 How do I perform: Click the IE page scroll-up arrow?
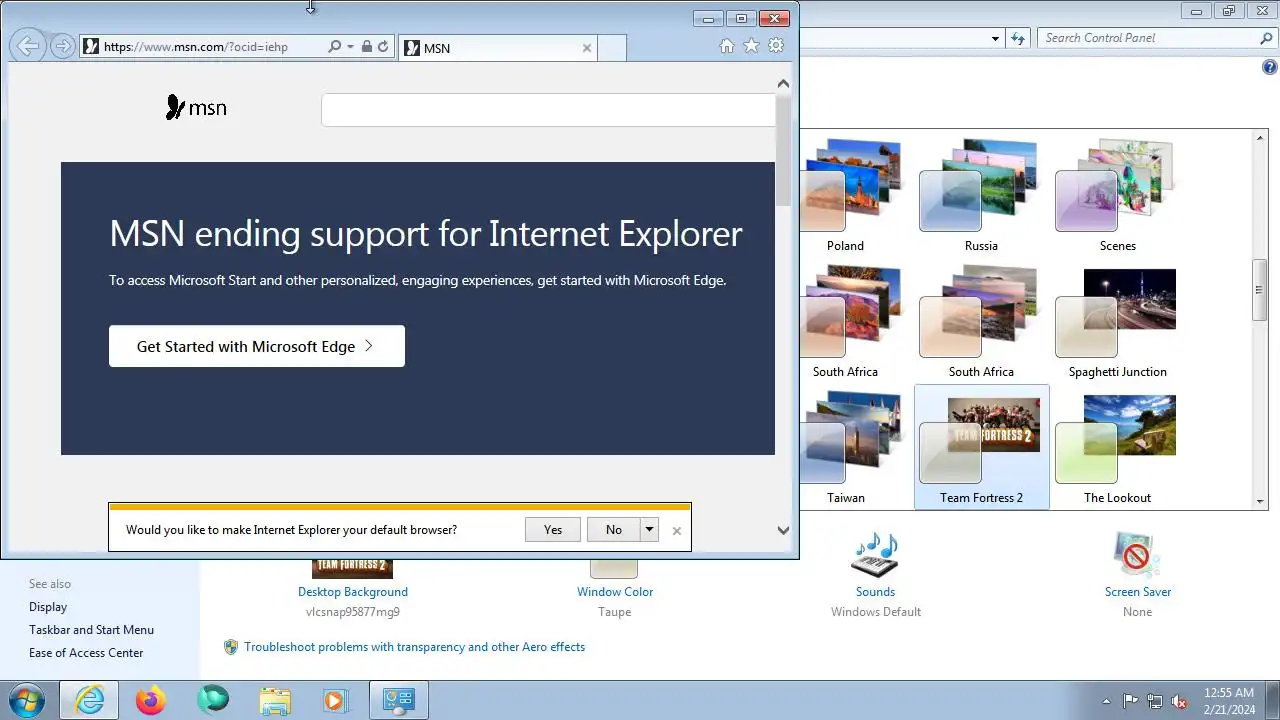point(784,84)
